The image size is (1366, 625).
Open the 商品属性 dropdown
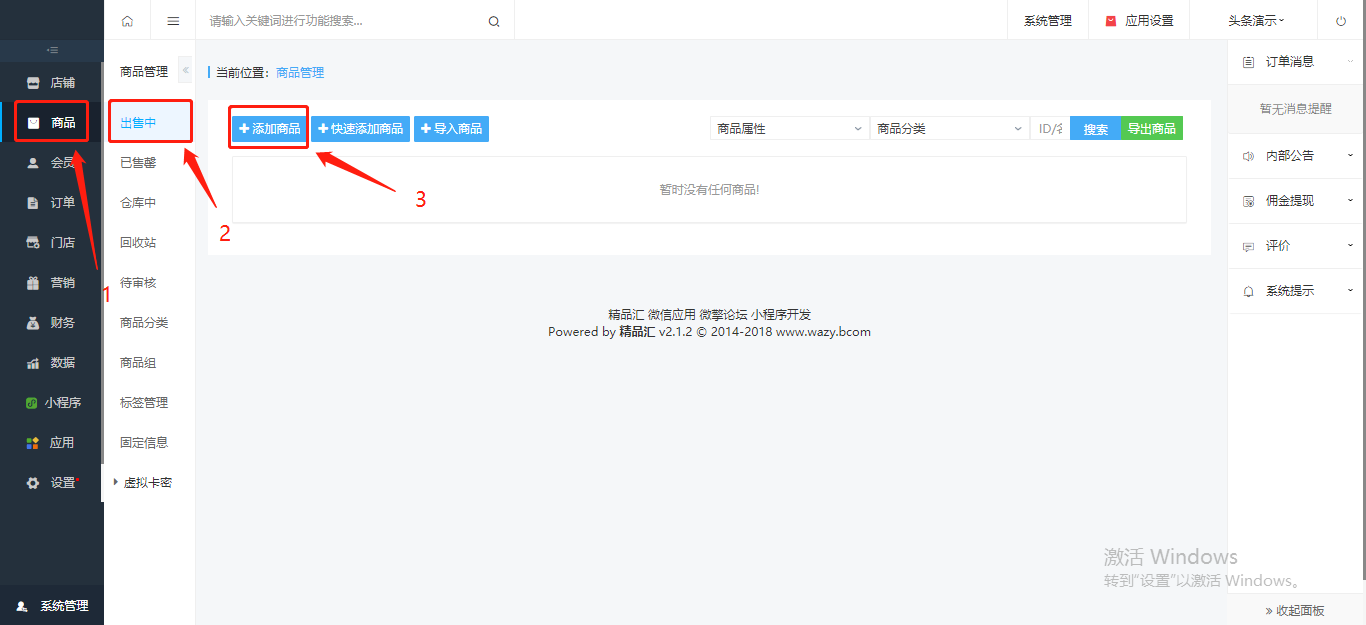click(x=789, y=128)
